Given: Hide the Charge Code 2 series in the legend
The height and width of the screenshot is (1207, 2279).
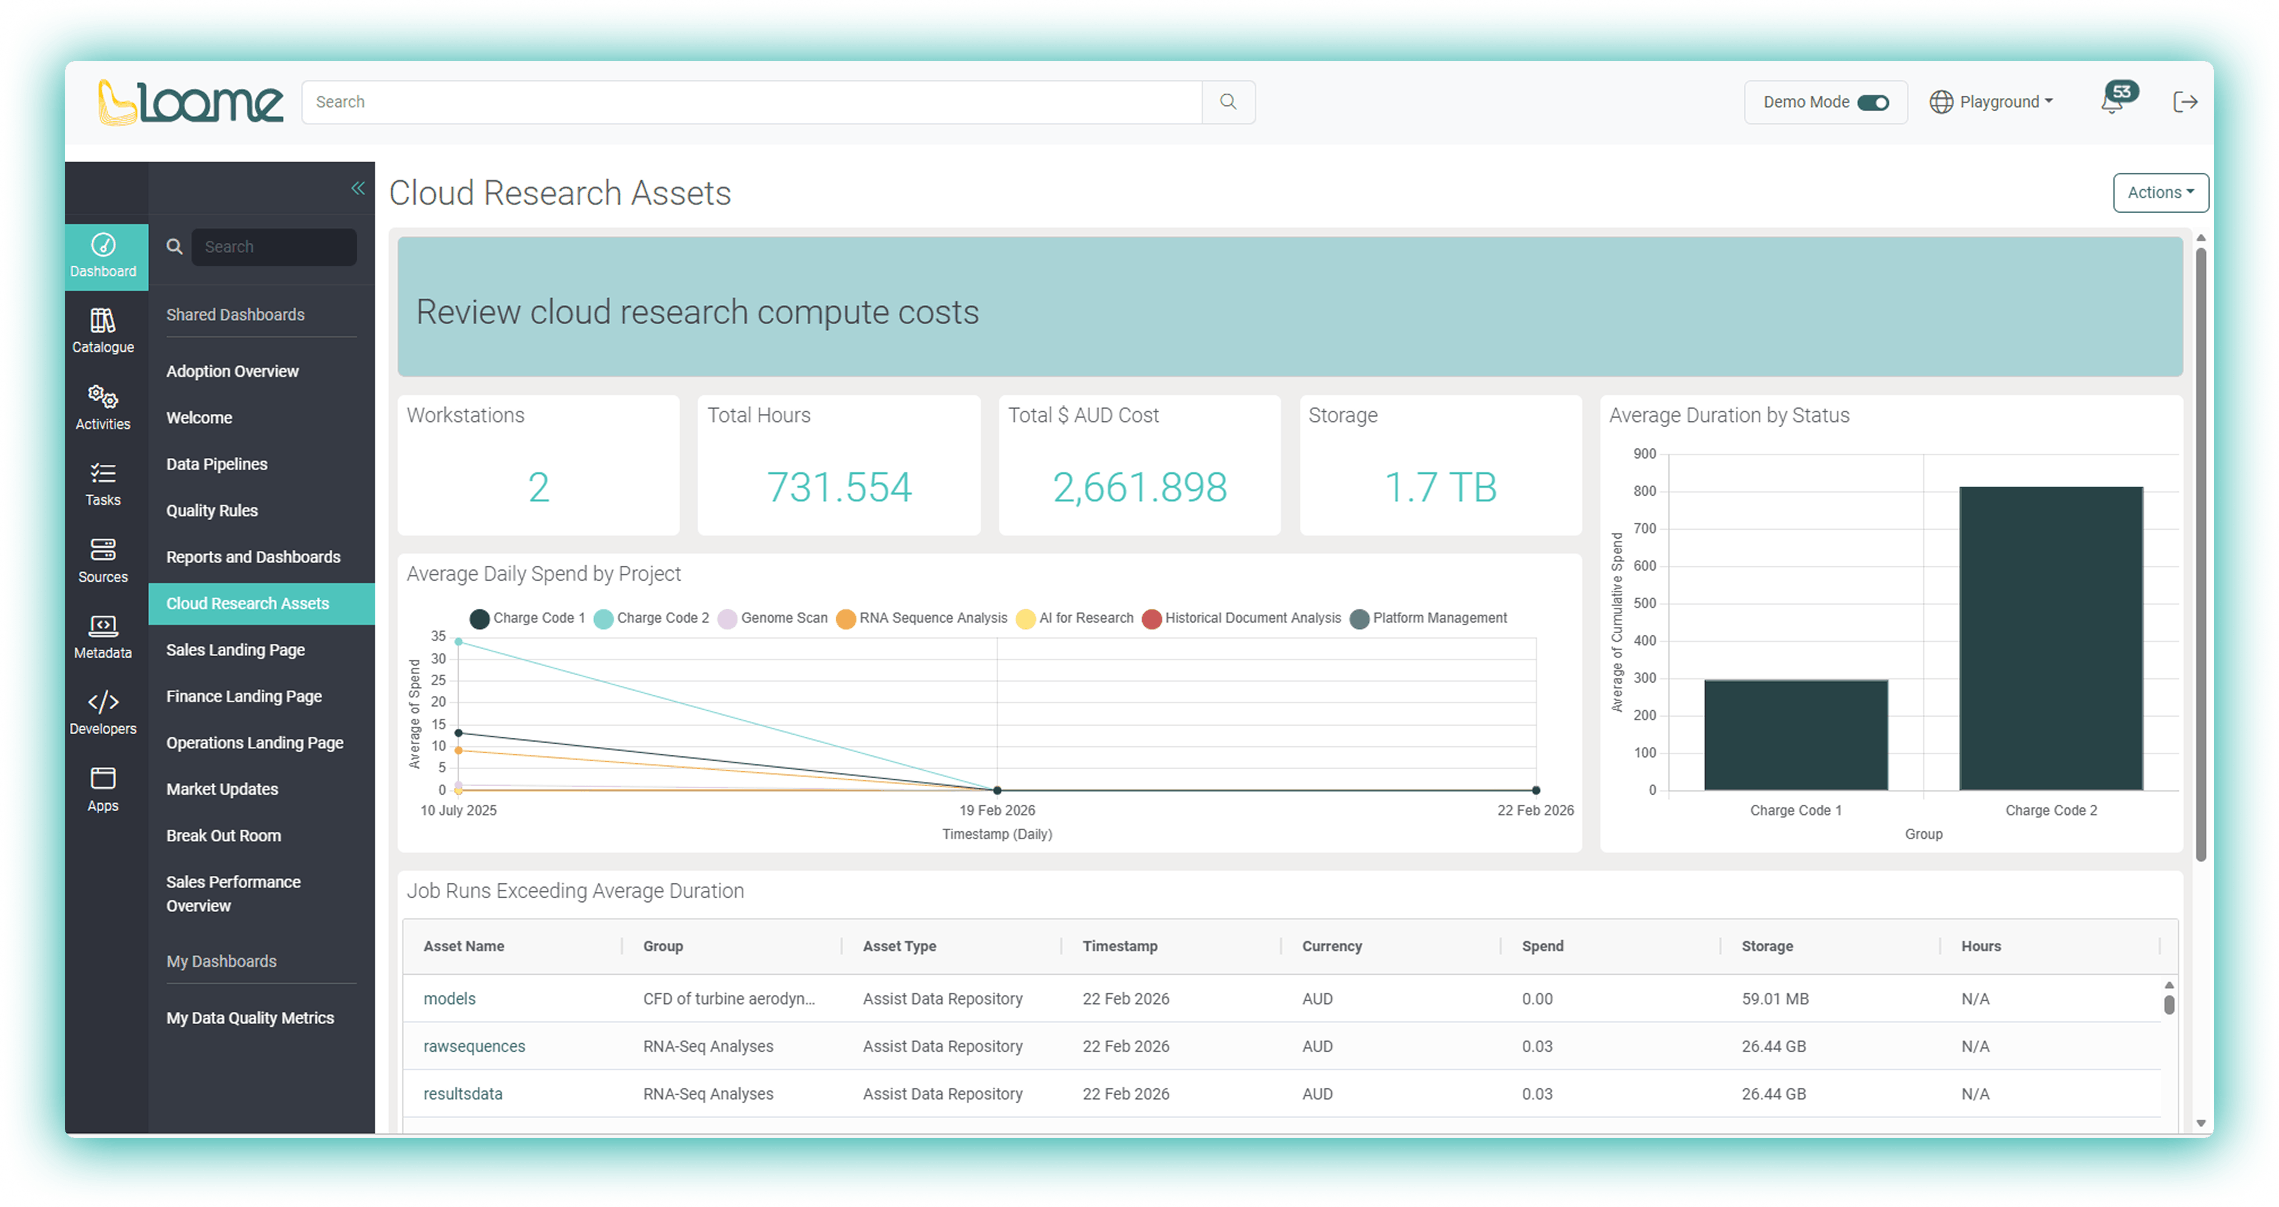Looking at the screenshot, I should 651,618.
